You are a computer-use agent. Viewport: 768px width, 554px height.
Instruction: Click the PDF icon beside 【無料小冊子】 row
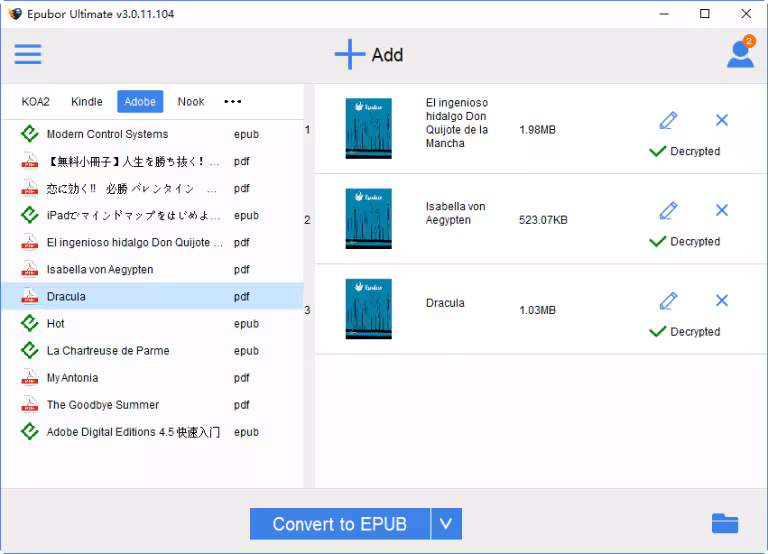[30, 161]
